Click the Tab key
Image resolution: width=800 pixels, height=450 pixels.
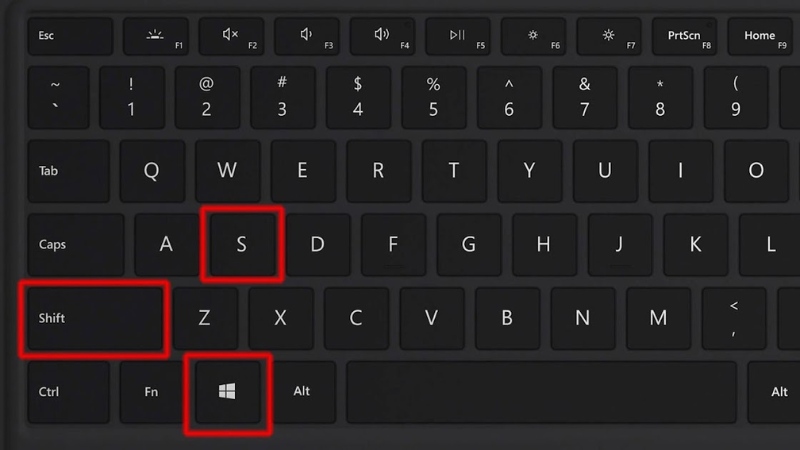[68, 171]
